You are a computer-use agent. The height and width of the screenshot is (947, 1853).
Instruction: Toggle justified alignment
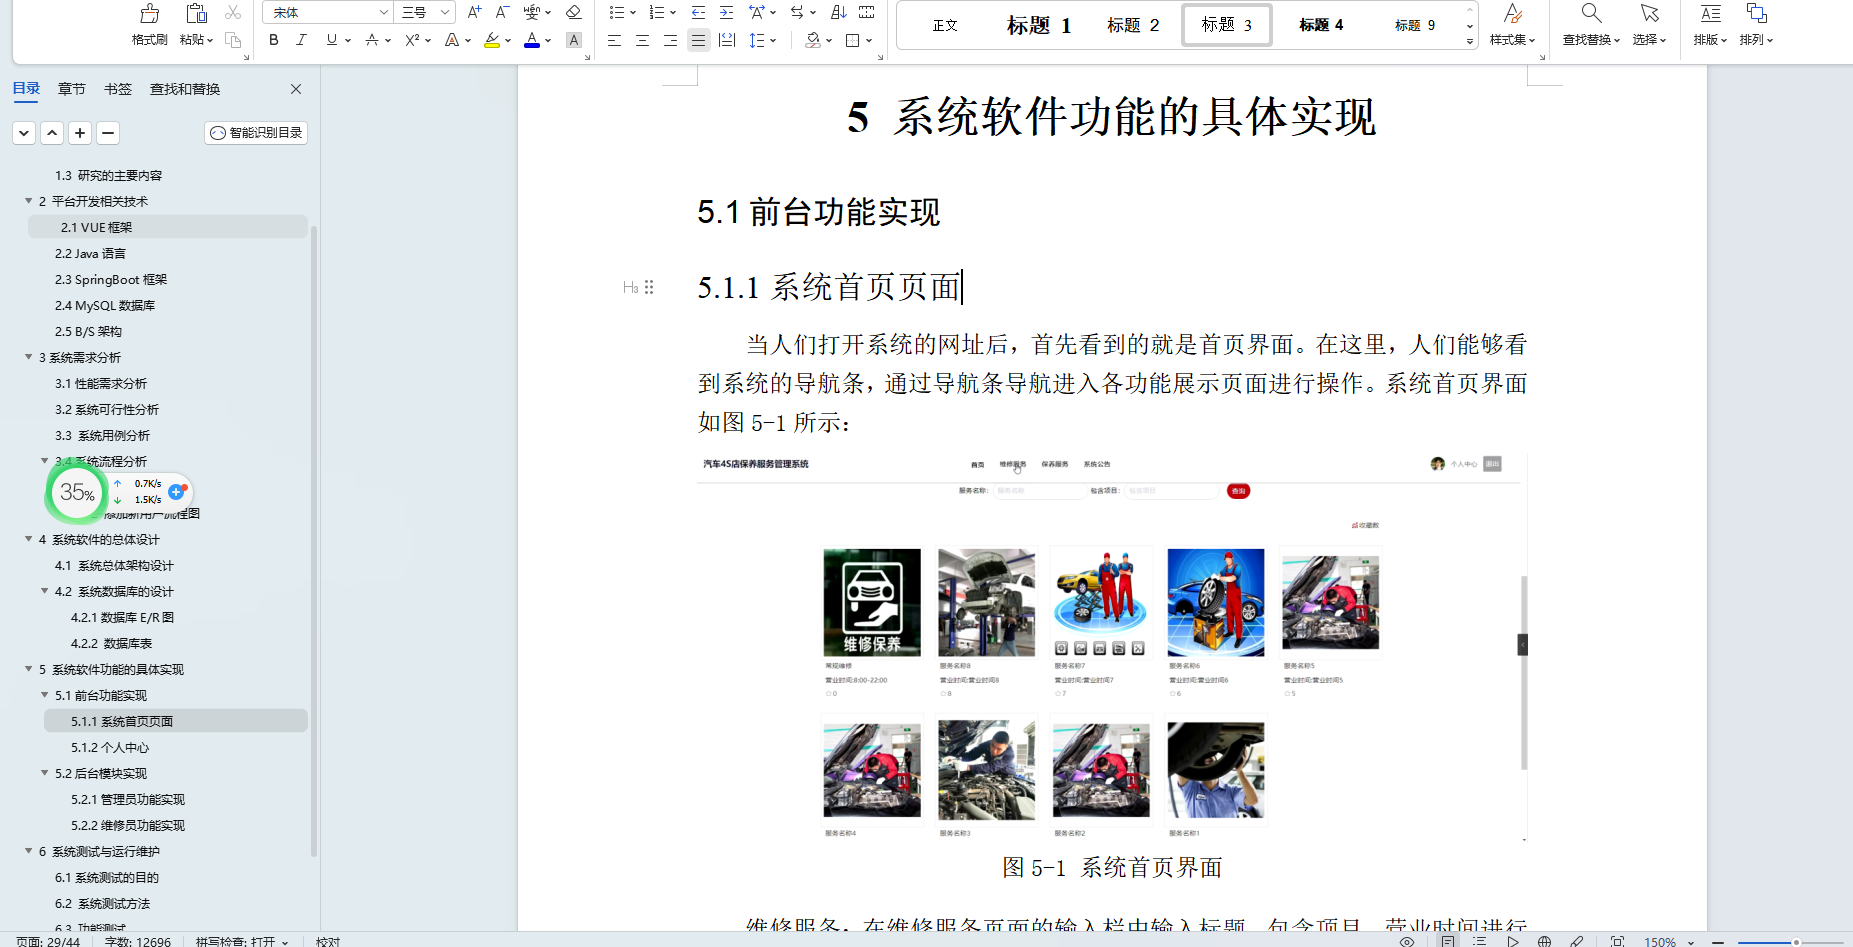point(698,40)
